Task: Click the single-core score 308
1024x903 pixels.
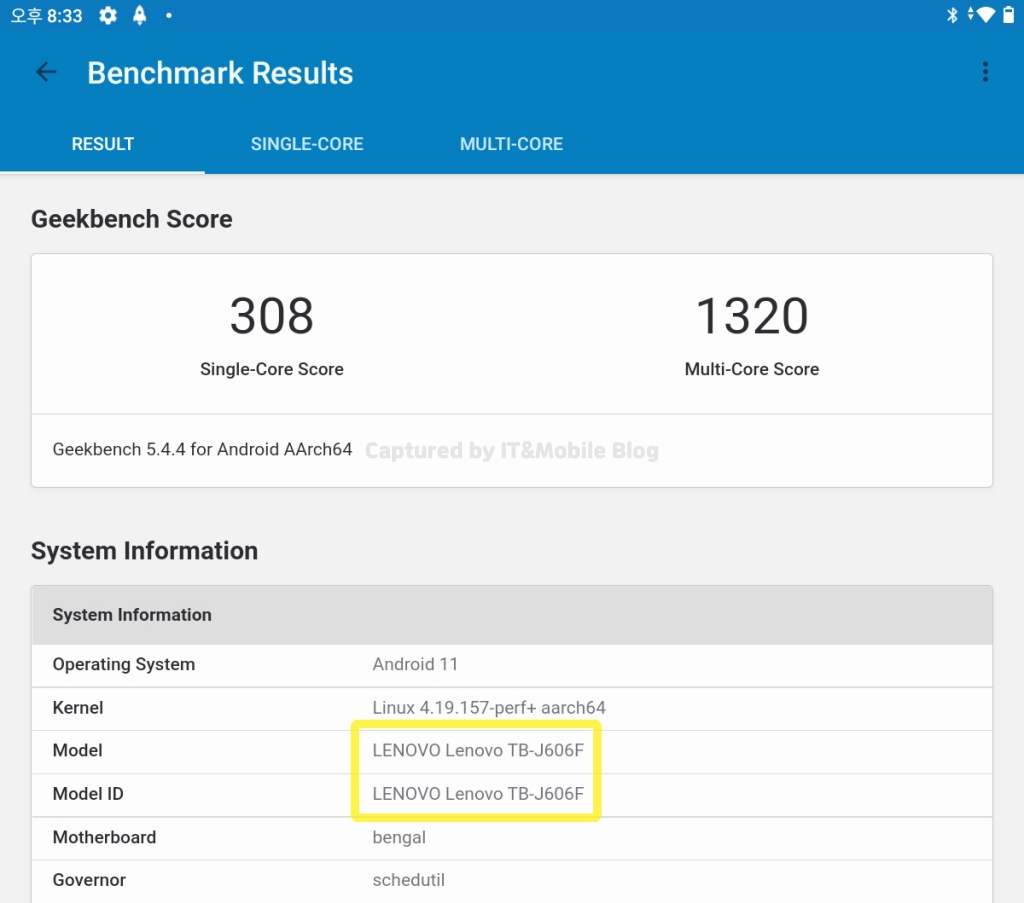Action: (x=272, y=316)
